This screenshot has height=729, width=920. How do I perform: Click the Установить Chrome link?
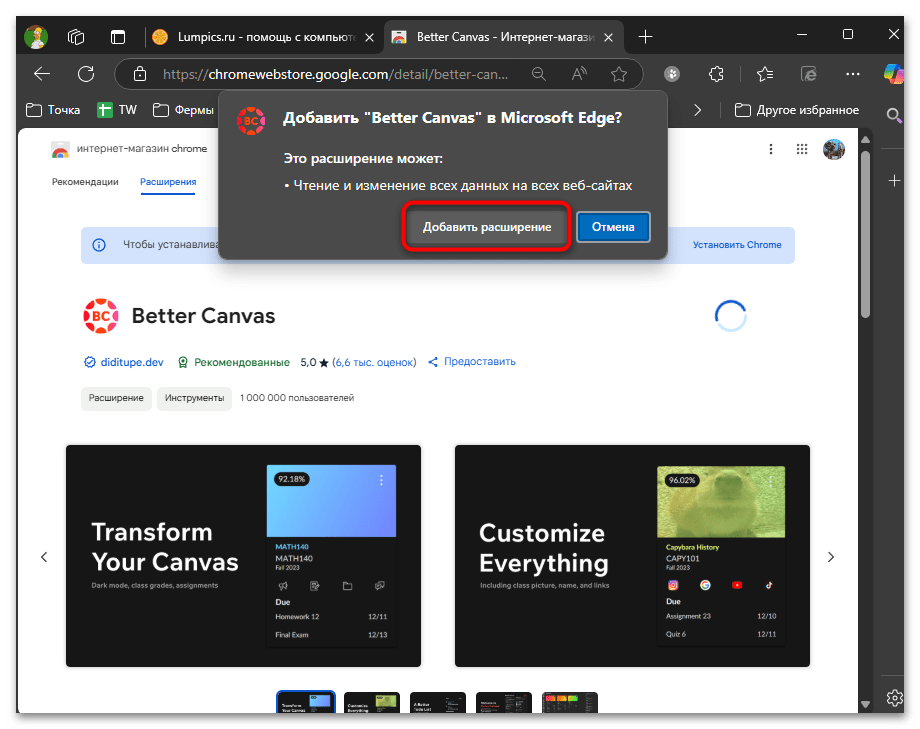pos(737,245)
